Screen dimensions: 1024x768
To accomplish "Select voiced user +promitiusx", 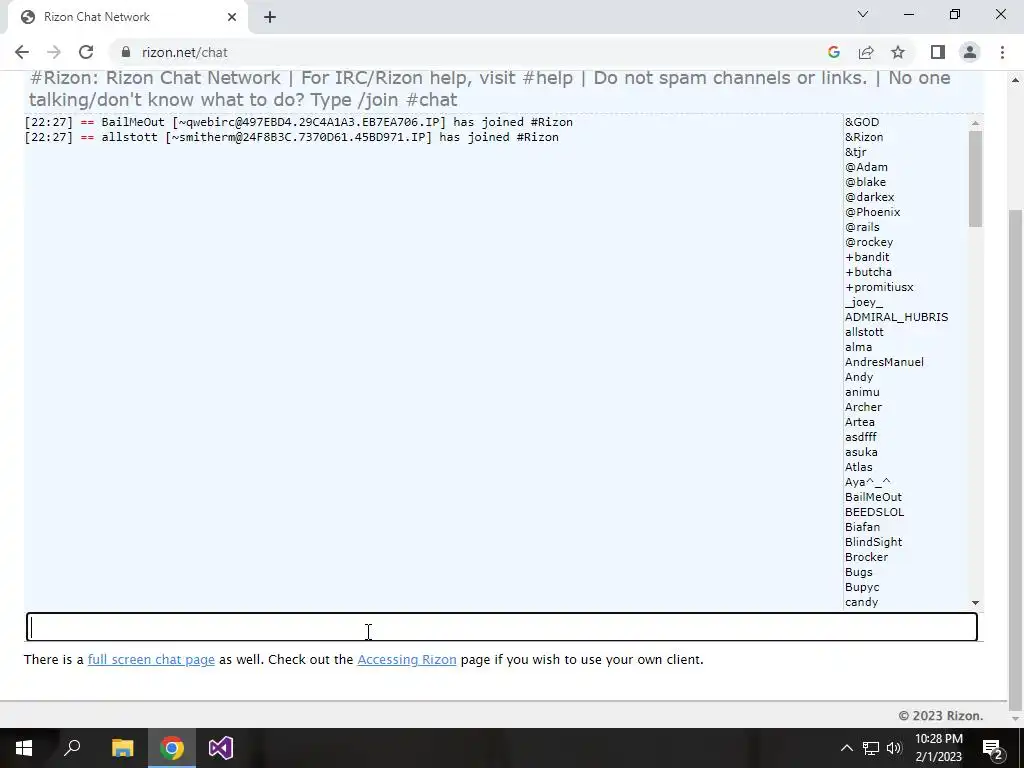I will (x=880, y=287).
